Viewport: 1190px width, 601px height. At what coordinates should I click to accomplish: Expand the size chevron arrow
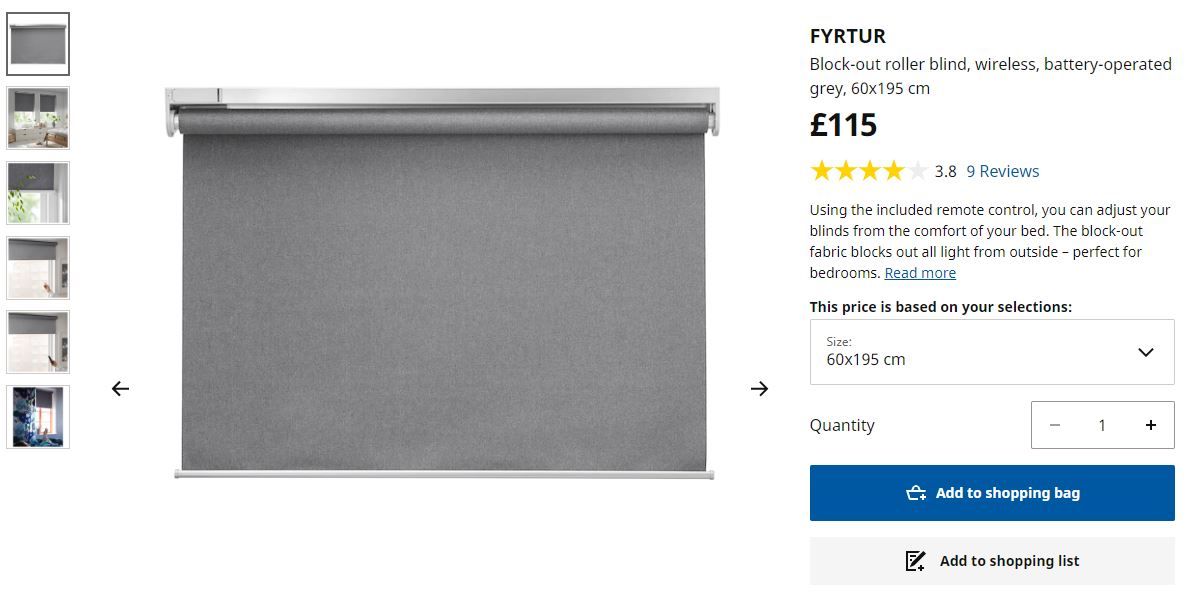tap(1146, 352)
